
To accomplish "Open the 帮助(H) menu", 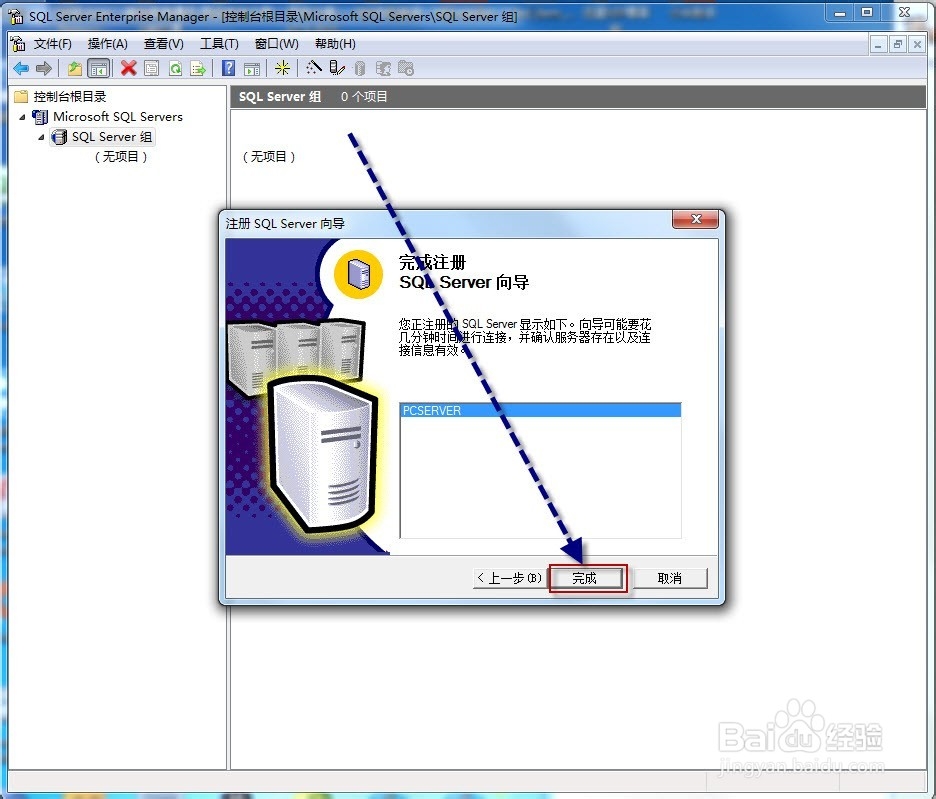I will [335, 44].
